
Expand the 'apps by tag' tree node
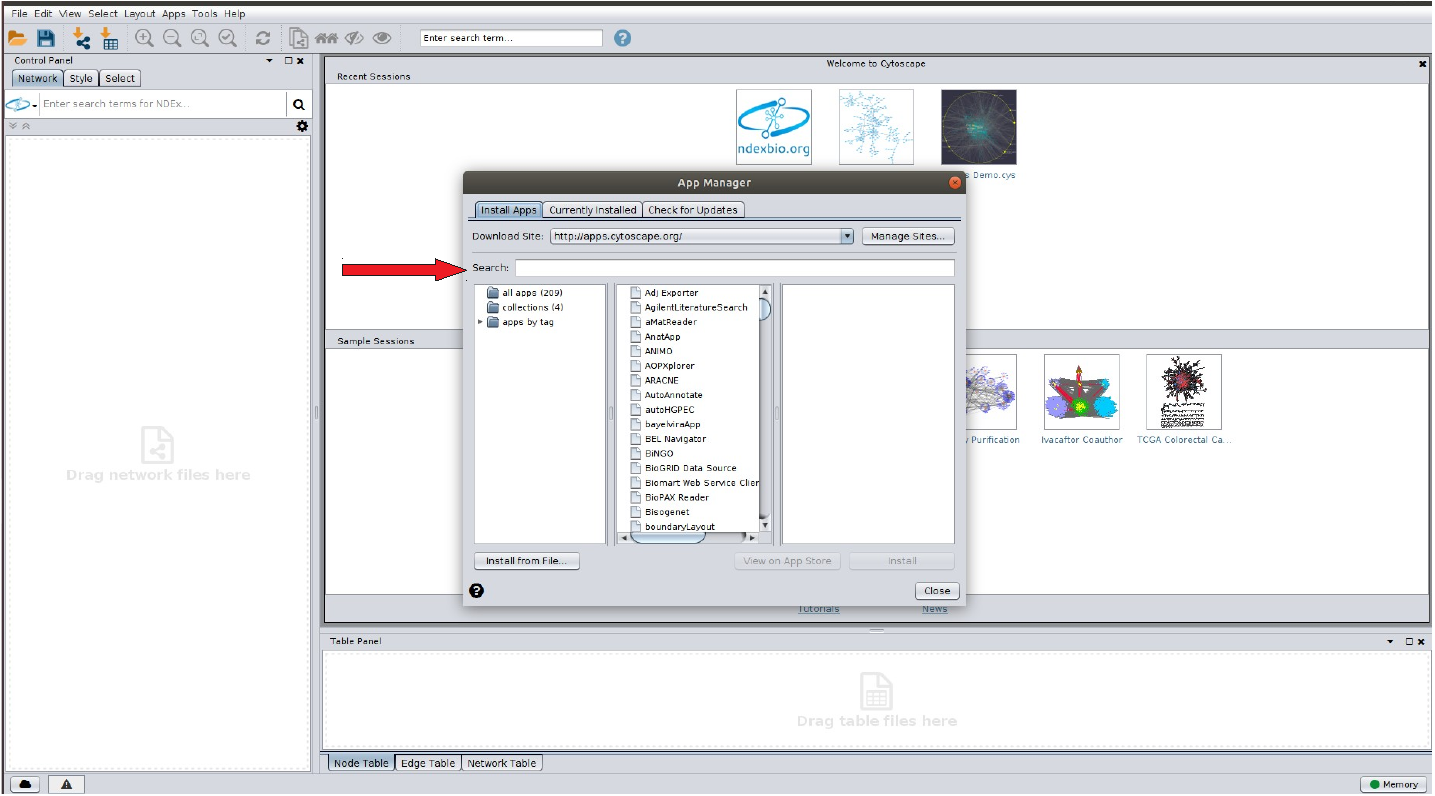pos(481,322)
